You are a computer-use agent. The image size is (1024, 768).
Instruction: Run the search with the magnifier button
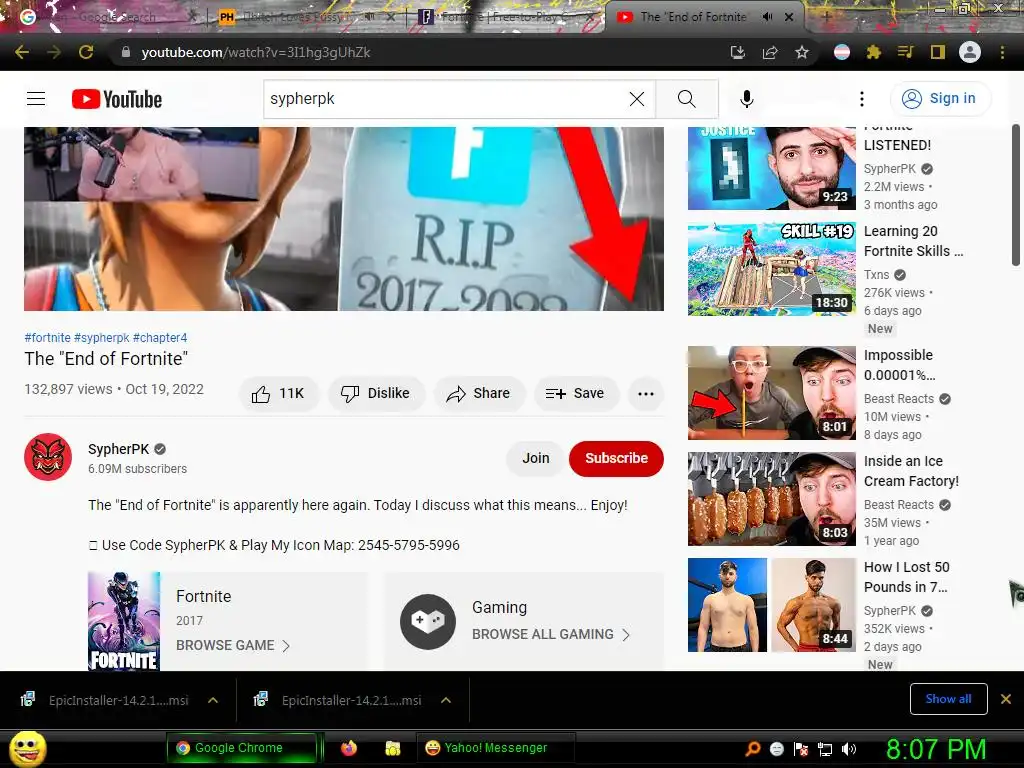686,99
